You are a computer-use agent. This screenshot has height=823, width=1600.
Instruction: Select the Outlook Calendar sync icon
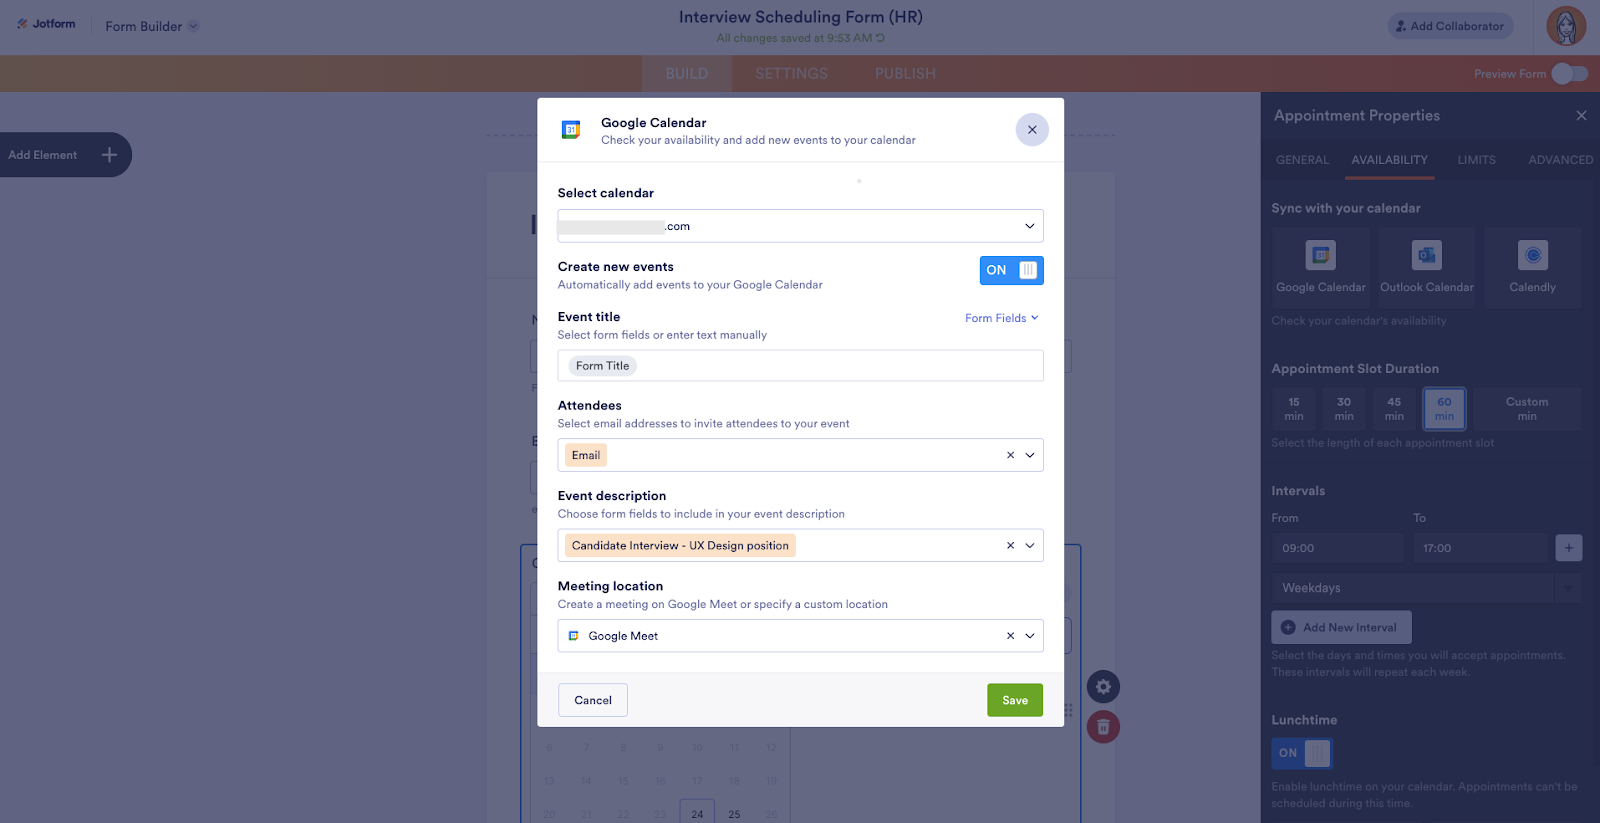click(x=1426, y=256)
